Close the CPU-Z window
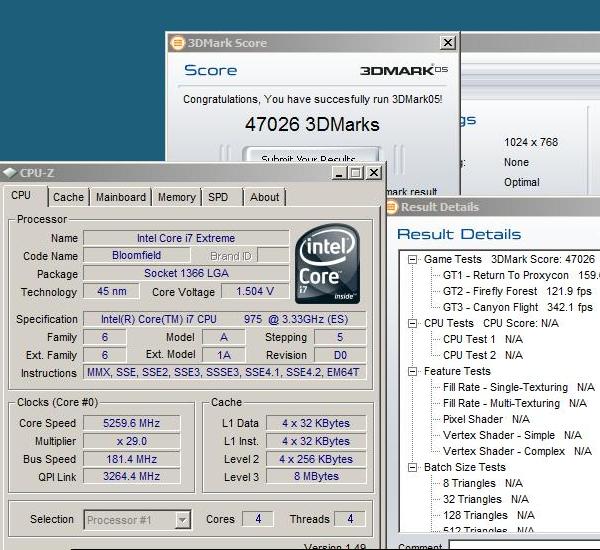This screenshot has width=600, height=550. (x=374, y=173)
